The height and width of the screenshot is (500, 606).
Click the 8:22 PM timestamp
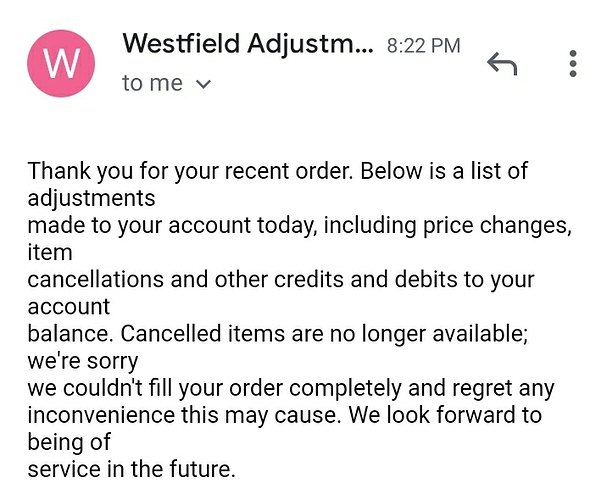(x=424, y=46)
